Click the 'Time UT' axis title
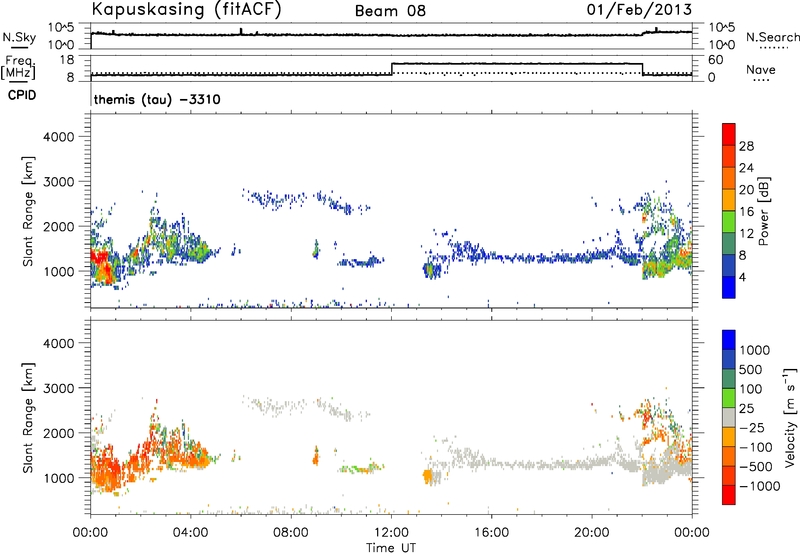Image resolution: width=800 pixels, height=554 pixels. click(391, 548)
